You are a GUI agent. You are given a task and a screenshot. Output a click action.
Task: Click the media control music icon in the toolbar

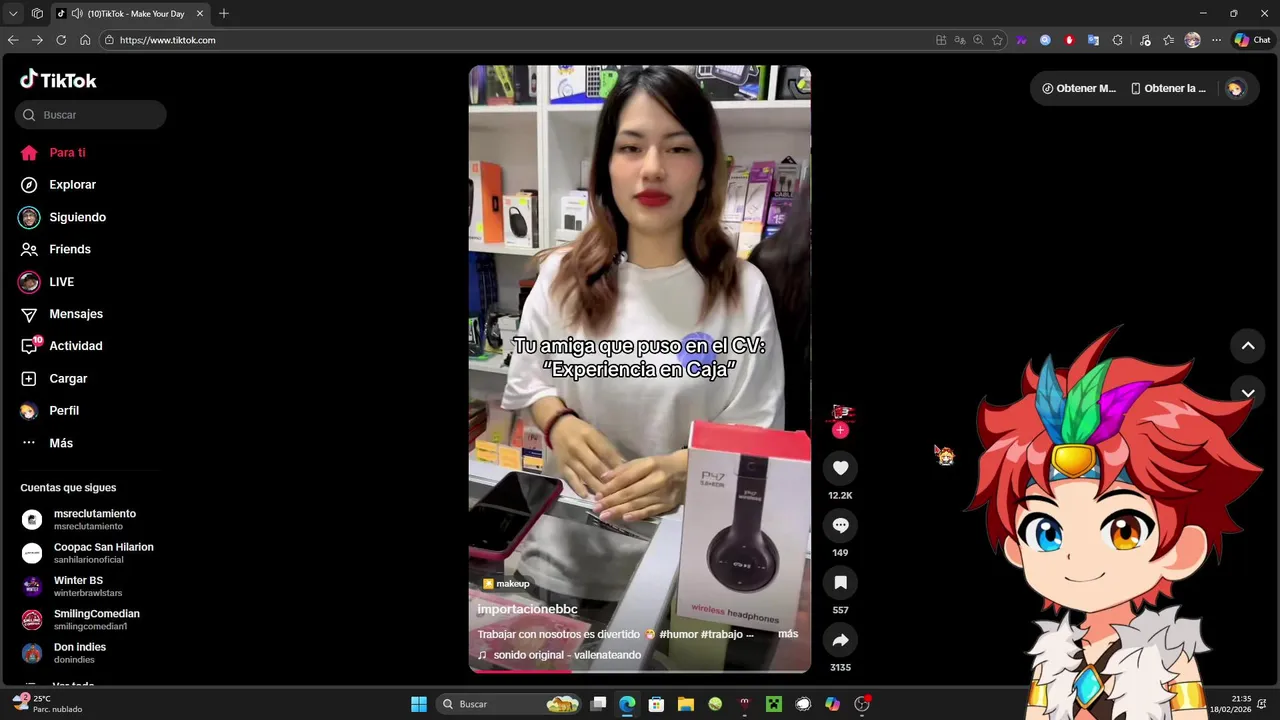1143,40
